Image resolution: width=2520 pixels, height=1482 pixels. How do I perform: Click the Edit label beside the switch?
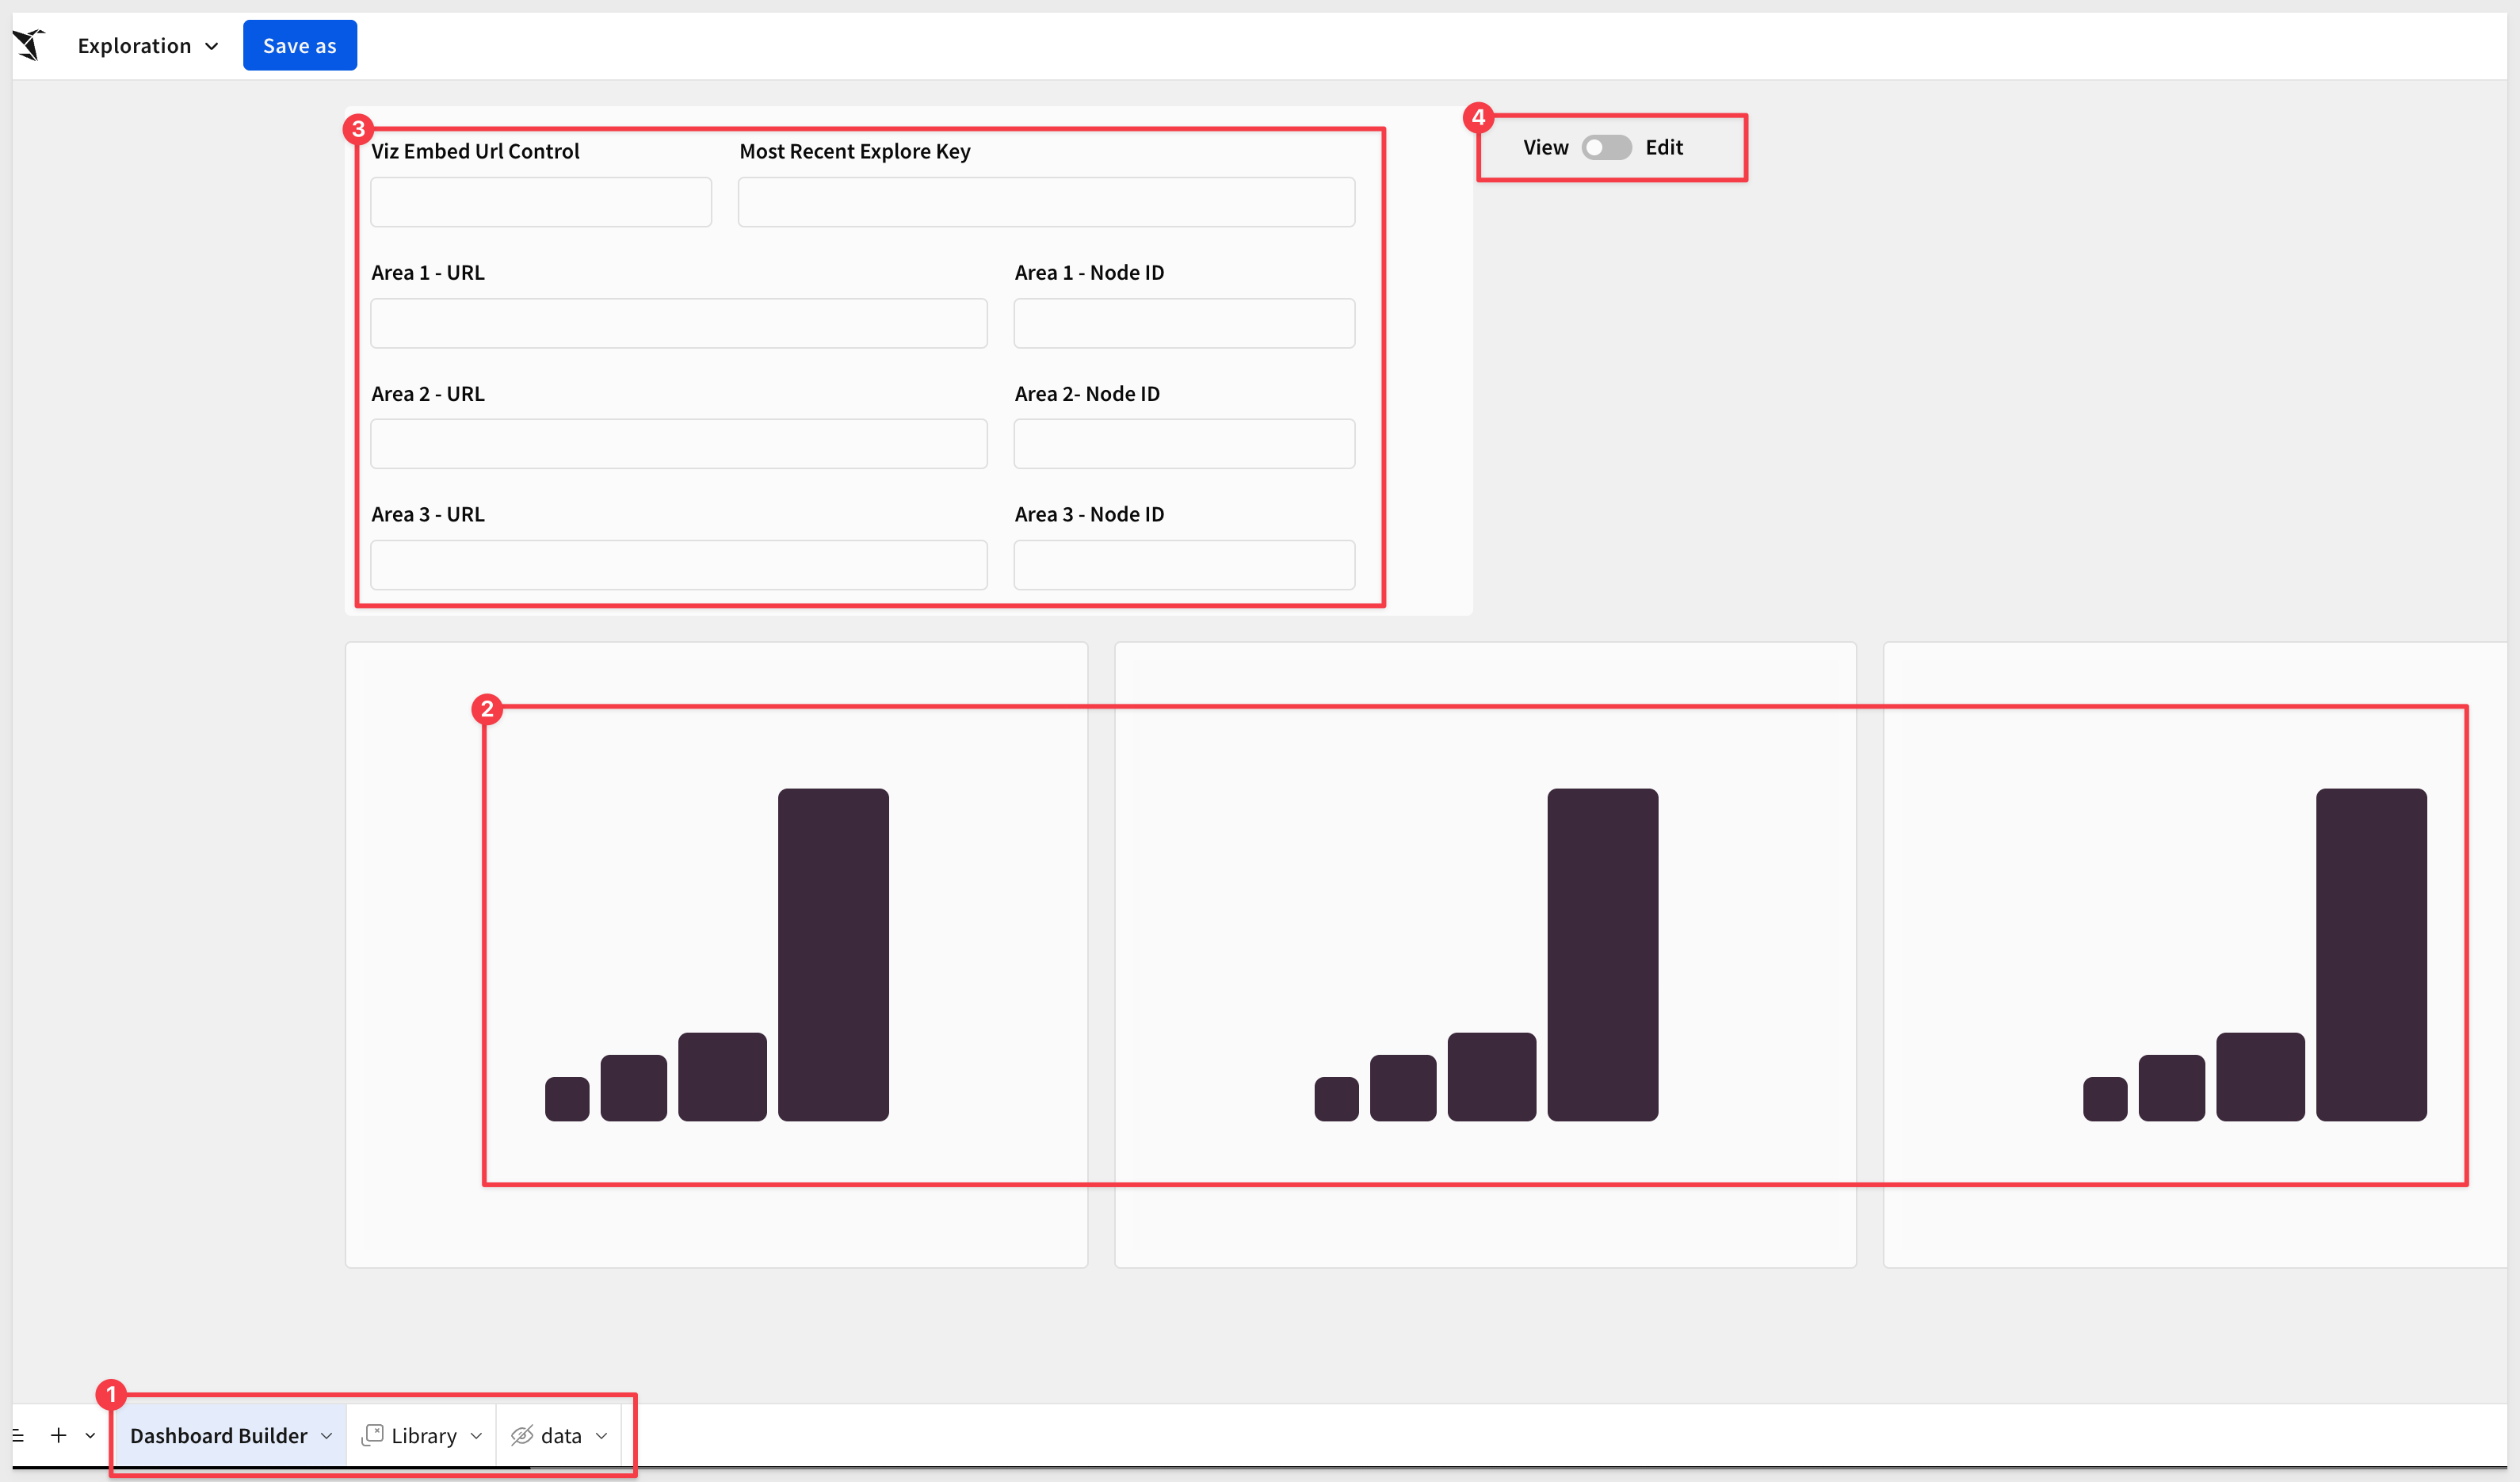[1664, 148]
